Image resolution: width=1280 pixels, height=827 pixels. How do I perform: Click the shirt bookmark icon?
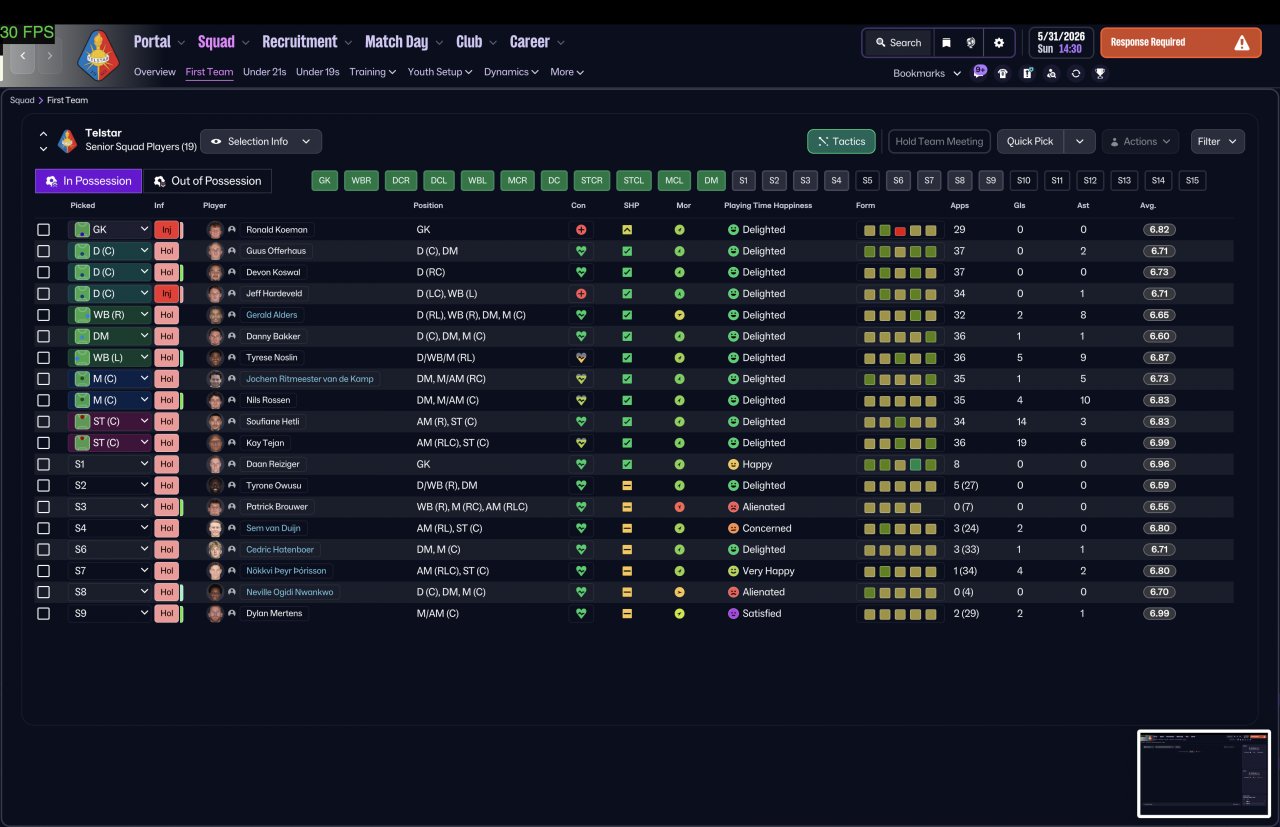1003,73
